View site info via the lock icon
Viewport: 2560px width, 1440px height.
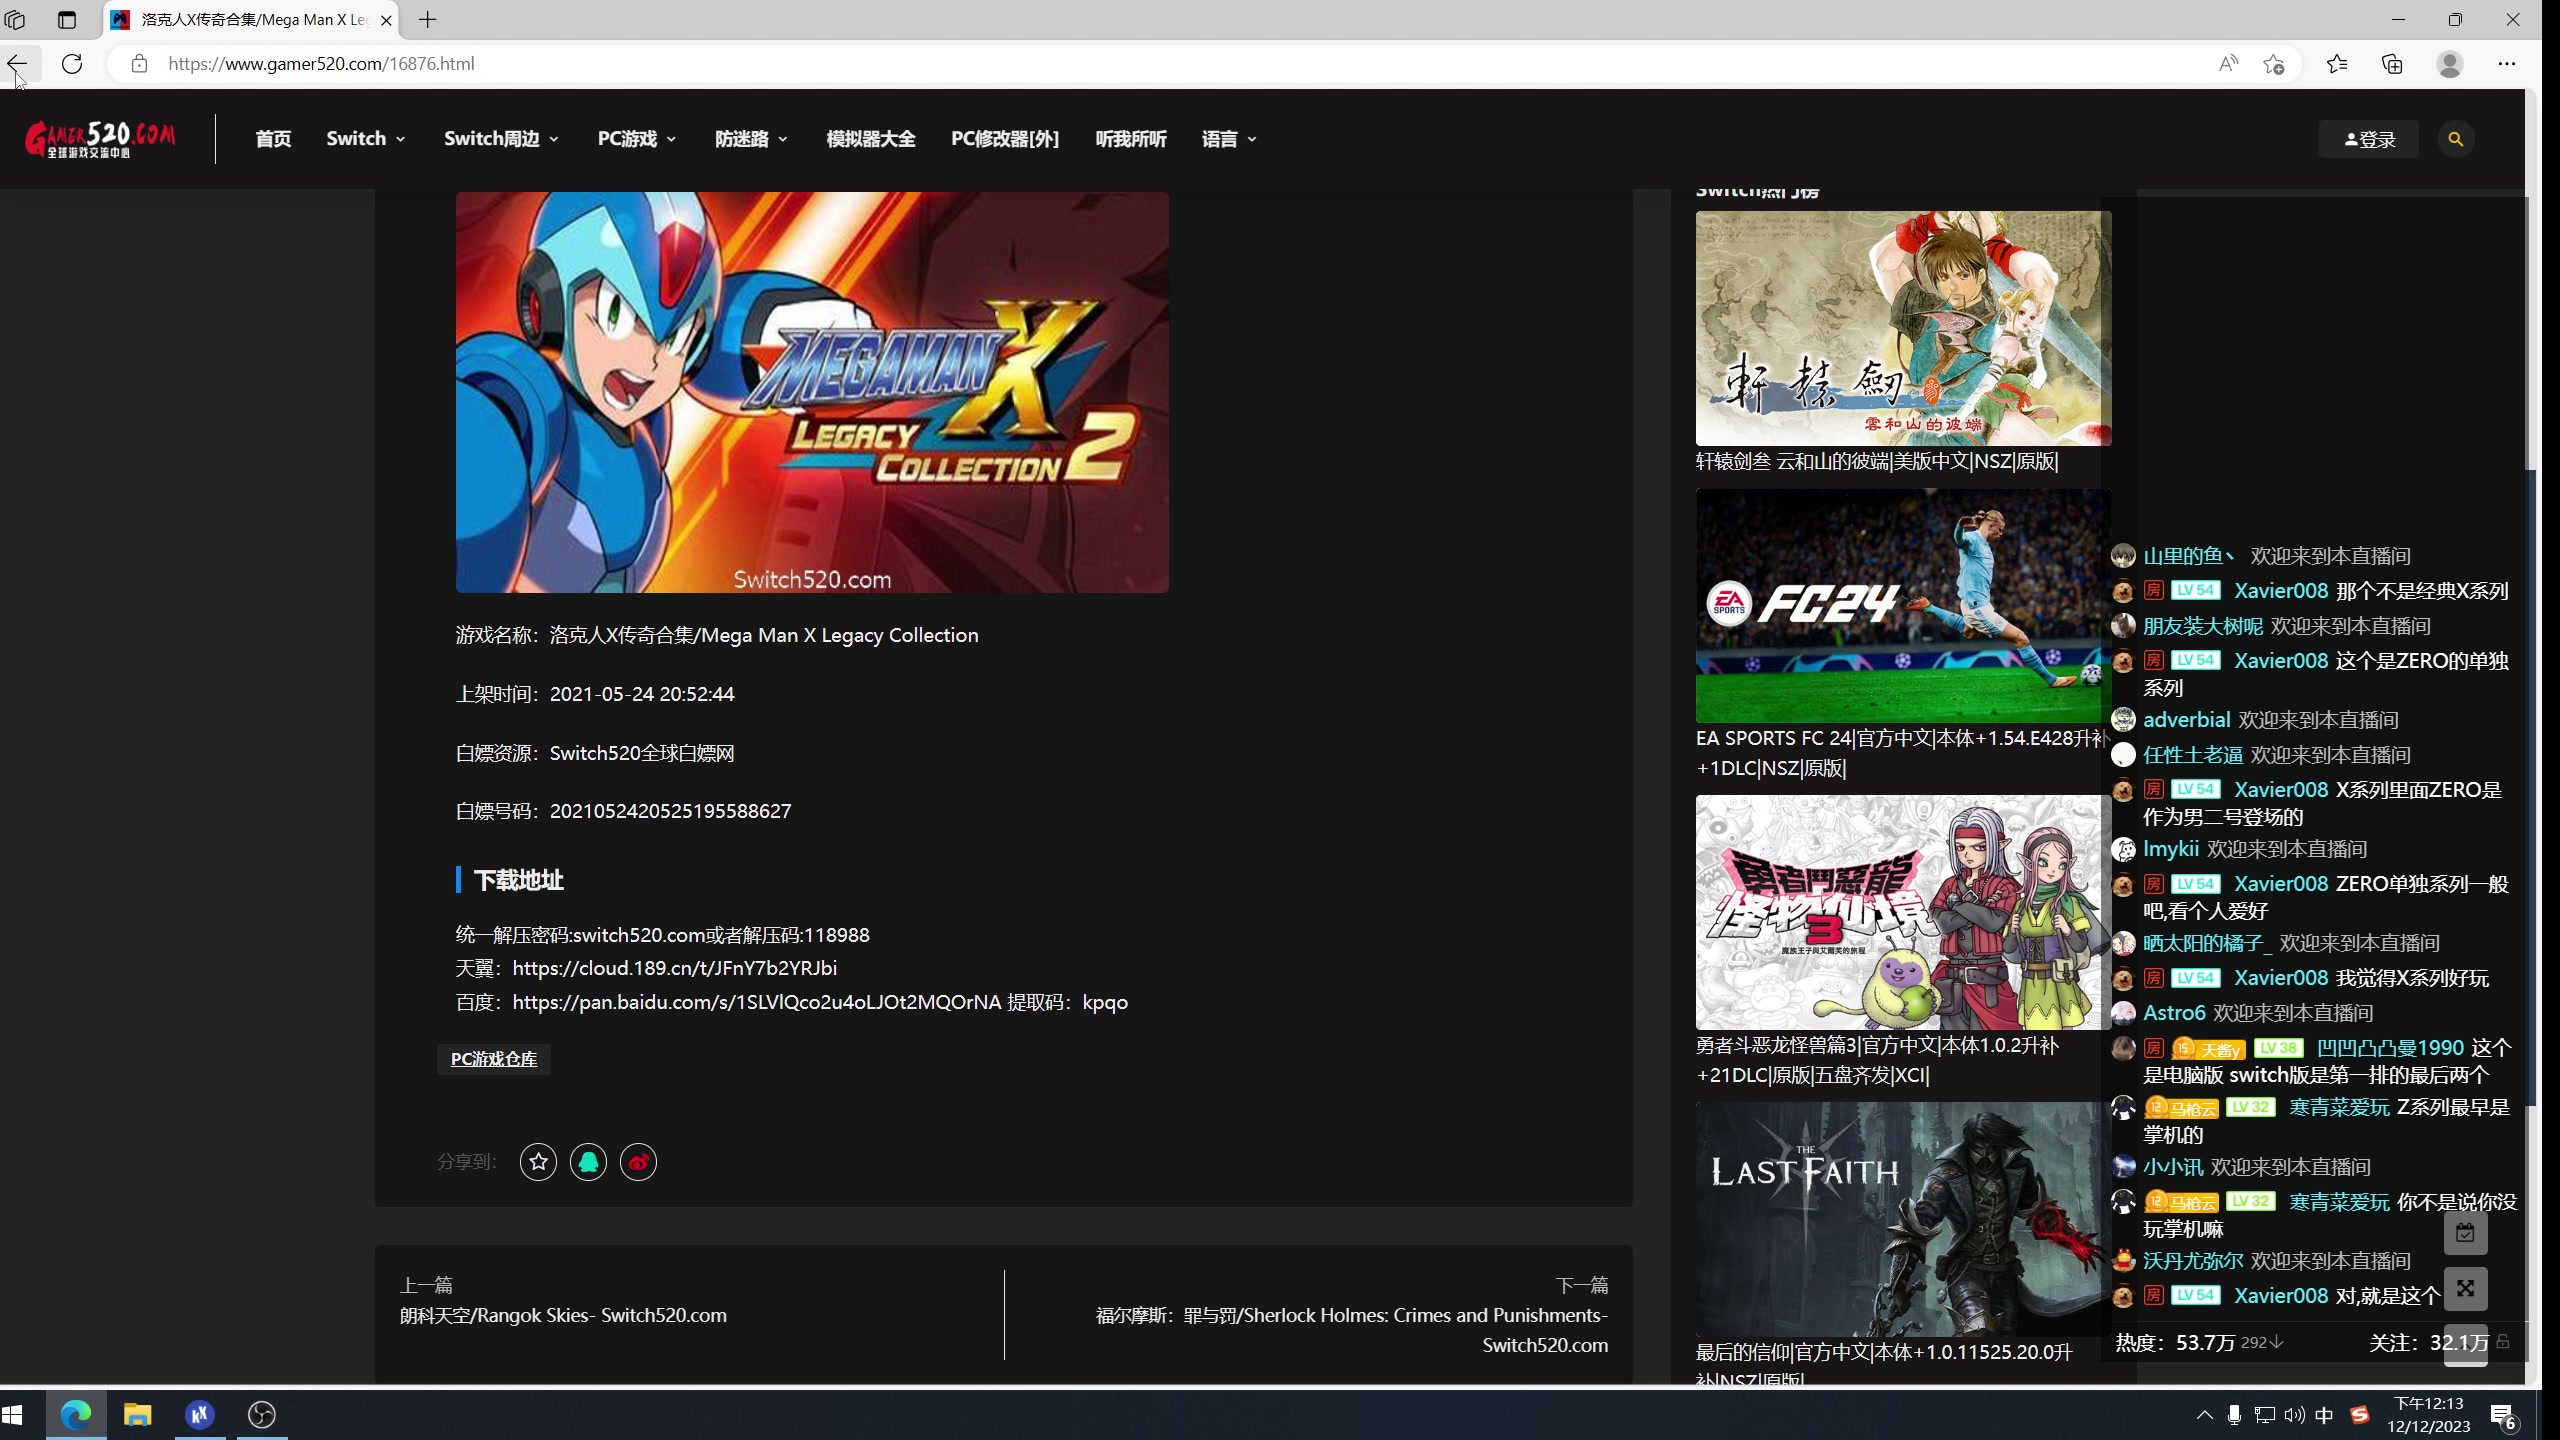tap(139, 64)
